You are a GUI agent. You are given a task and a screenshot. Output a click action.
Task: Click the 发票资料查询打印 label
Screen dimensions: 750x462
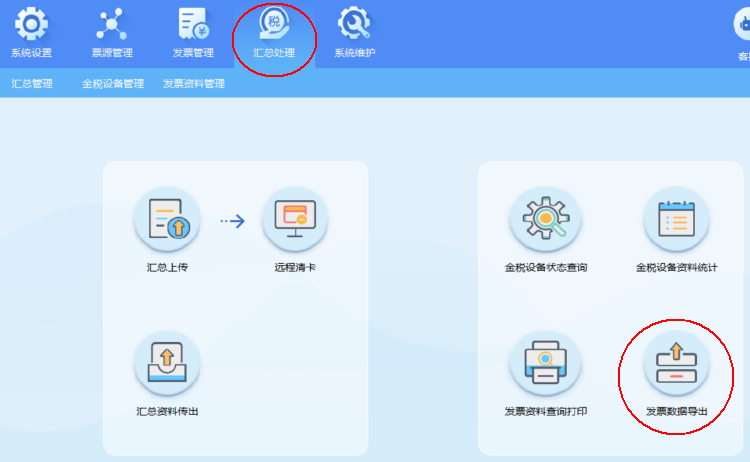point(546,411)
